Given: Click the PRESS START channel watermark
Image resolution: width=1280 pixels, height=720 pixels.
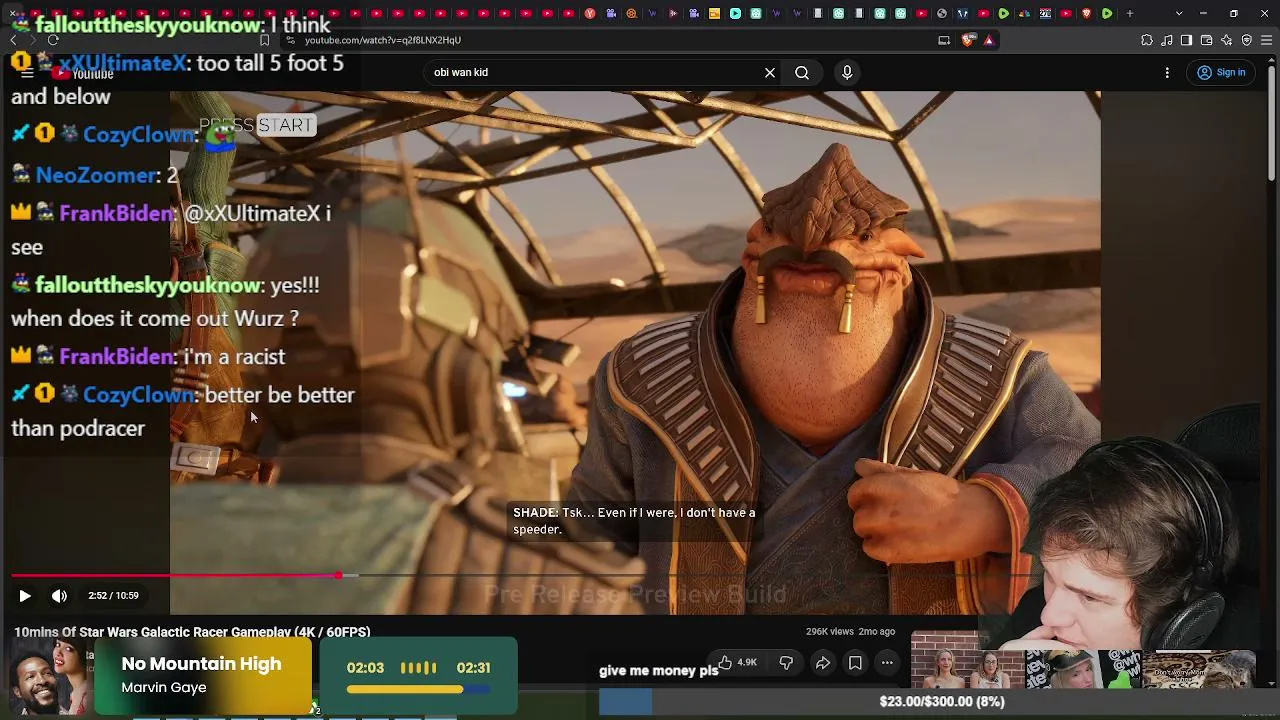Looking at the screenshot, I should (258, 125).
